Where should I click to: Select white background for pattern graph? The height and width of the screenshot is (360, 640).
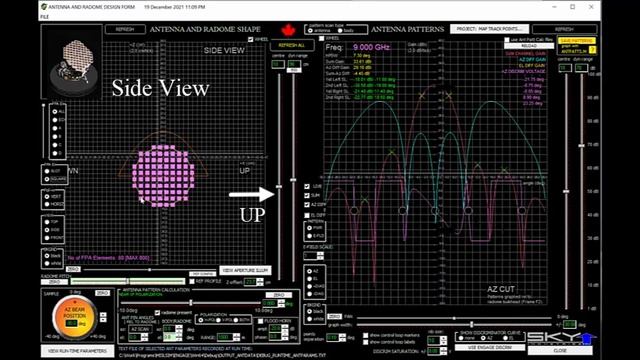[x=309, y=319]
